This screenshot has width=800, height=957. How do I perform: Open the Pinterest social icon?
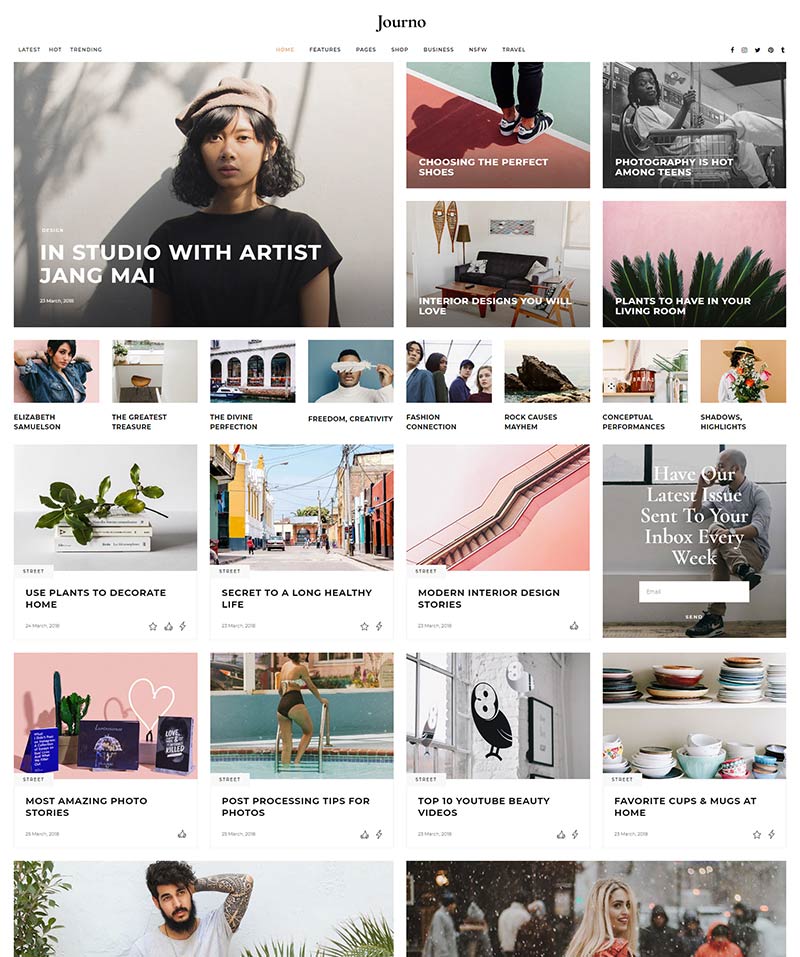pyautogui.click(x=771, y=50)
